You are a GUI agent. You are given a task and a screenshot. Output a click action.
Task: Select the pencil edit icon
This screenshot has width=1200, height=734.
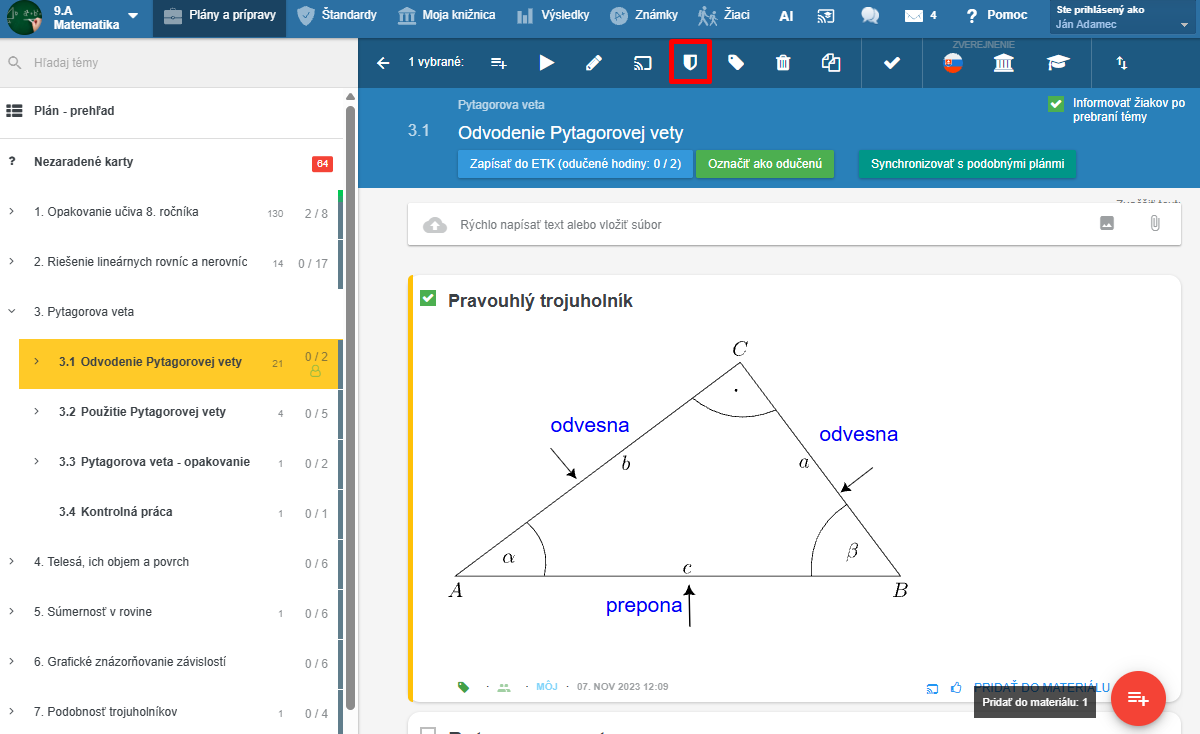pos(594,63)
